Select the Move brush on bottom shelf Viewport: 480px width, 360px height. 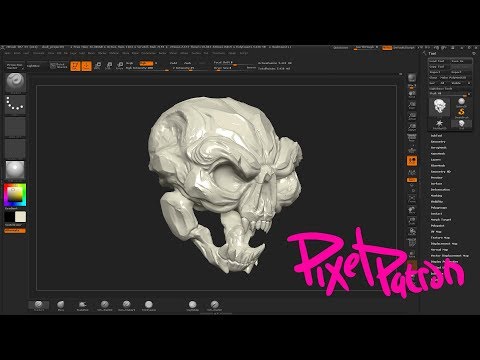61,305
